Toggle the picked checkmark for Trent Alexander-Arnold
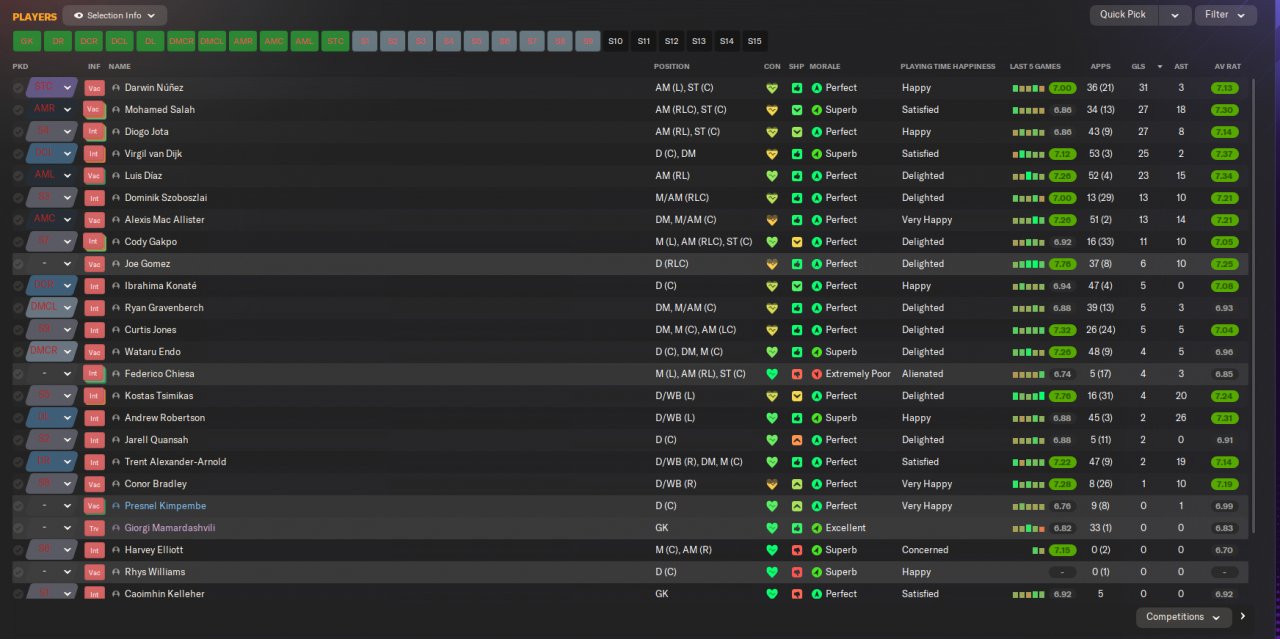This screenshot has height=639, width=1280. (18, 462)
